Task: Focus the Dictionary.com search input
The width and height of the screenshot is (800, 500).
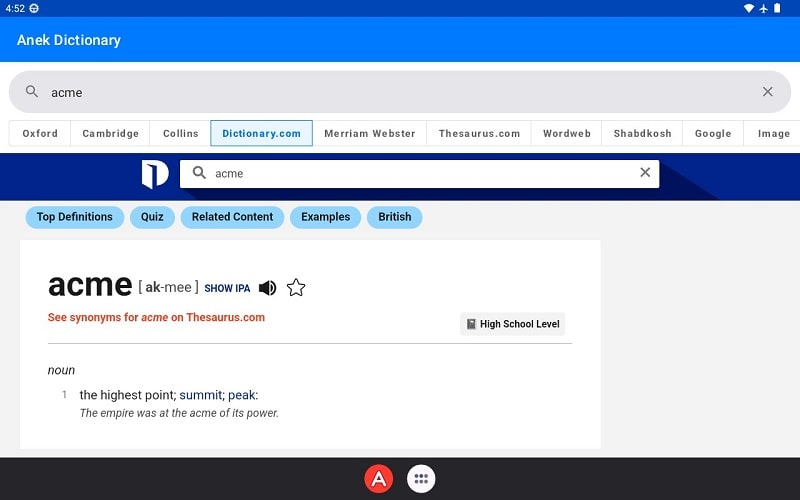Action: click(x=419, y=173)
